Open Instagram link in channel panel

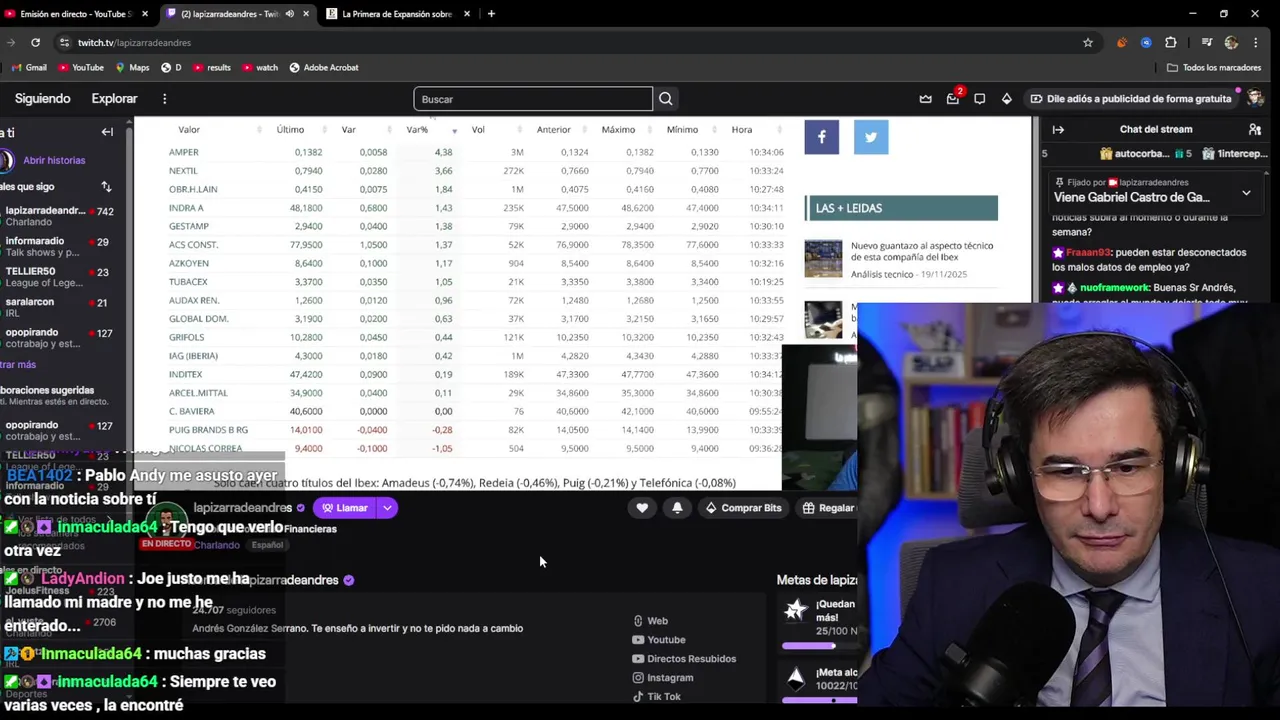663,678
